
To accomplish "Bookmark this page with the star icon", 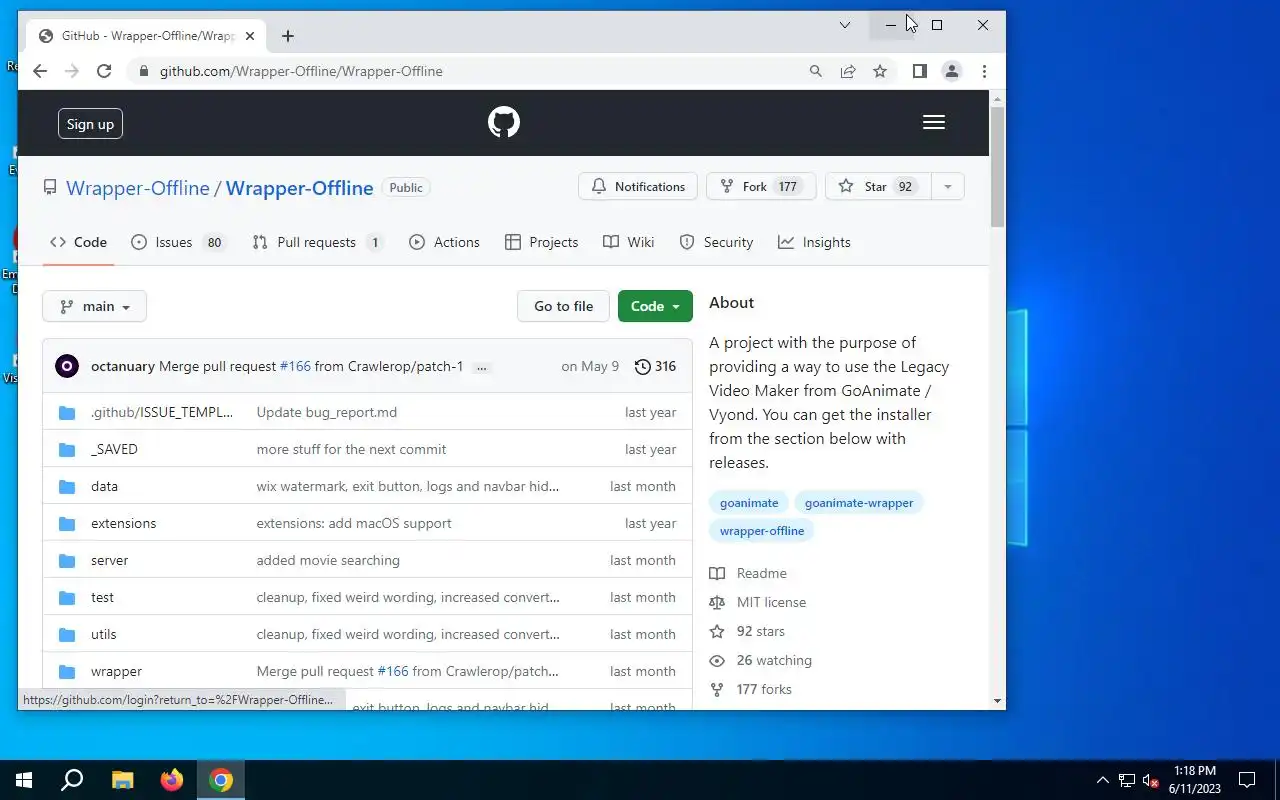I will [x=880, y=71].
